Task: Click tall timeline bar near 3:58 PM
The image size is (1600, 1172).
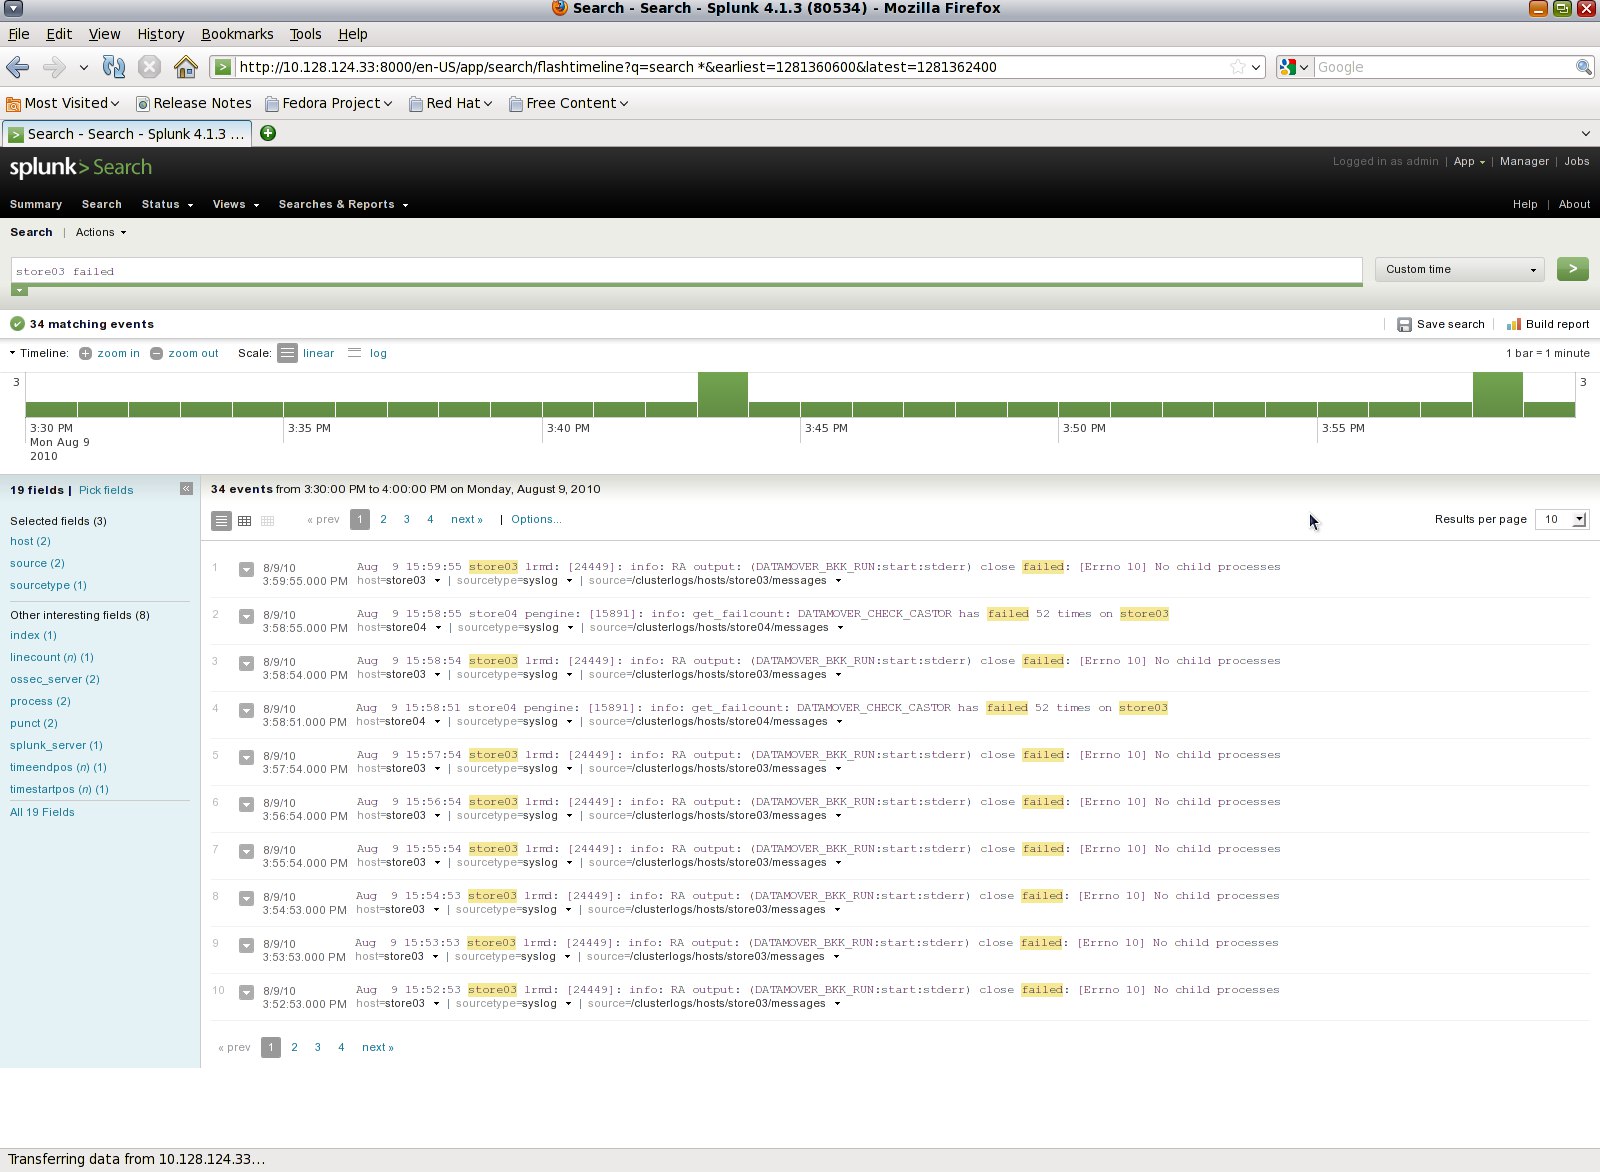Action: point(1497,394)
